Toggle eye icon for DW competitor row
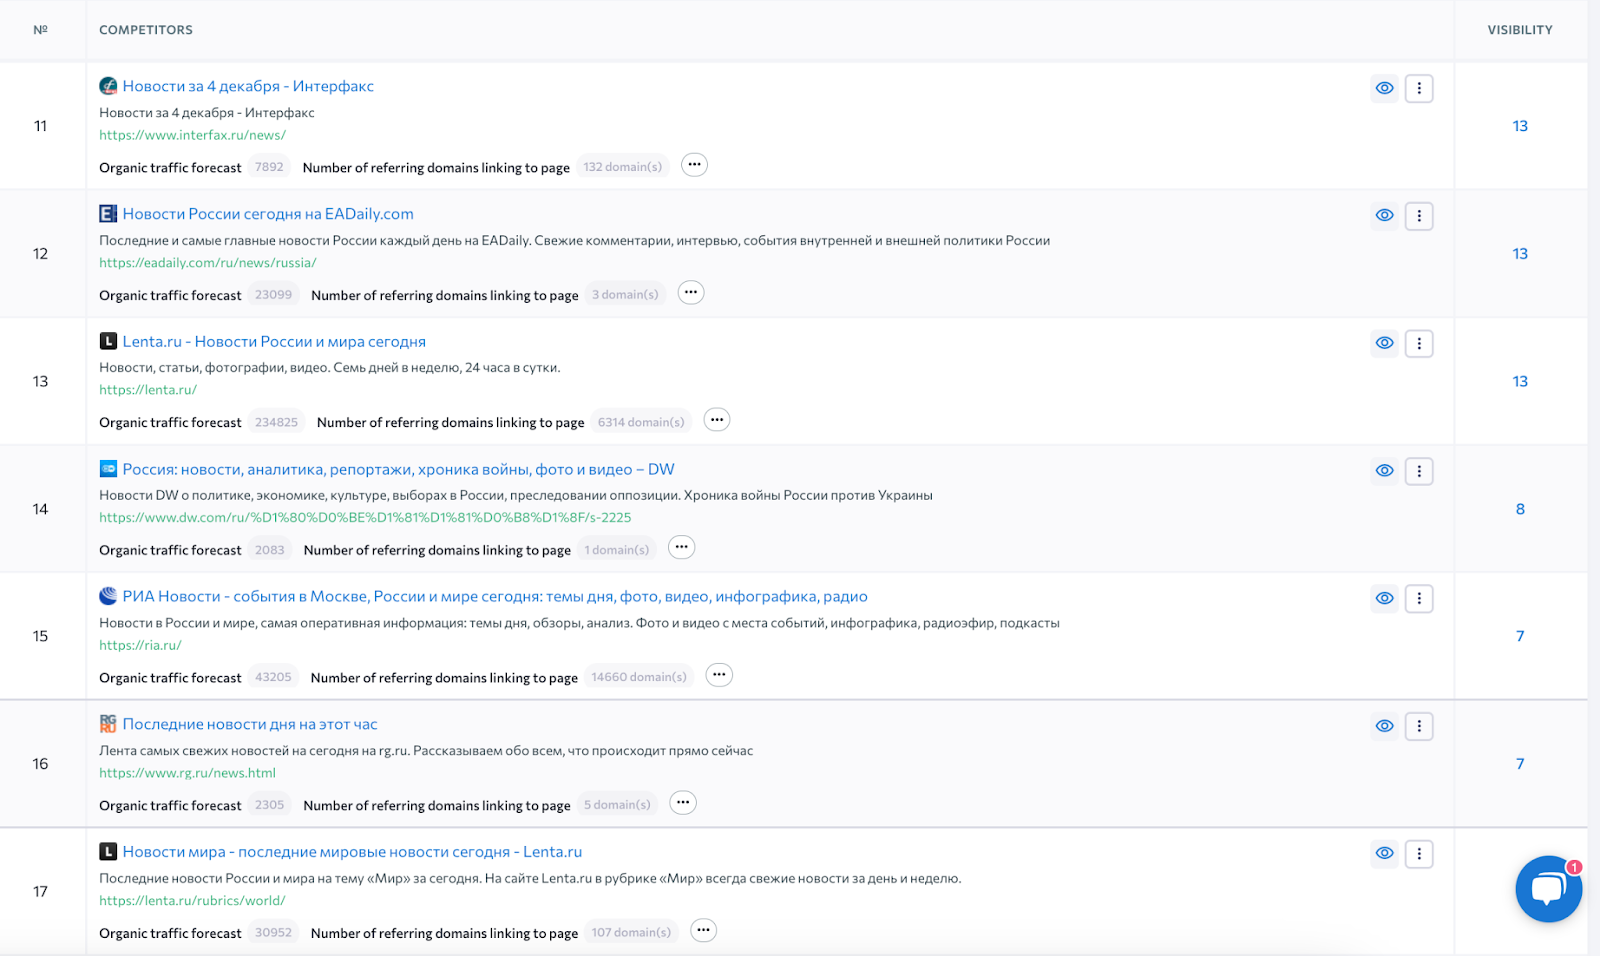 [1384, 471]
